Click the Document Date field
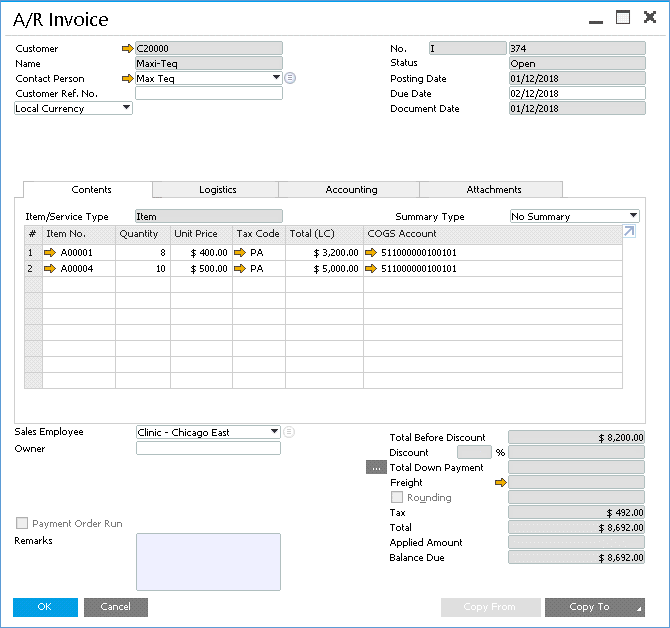 pyautogui.click(x=577, y=108)
